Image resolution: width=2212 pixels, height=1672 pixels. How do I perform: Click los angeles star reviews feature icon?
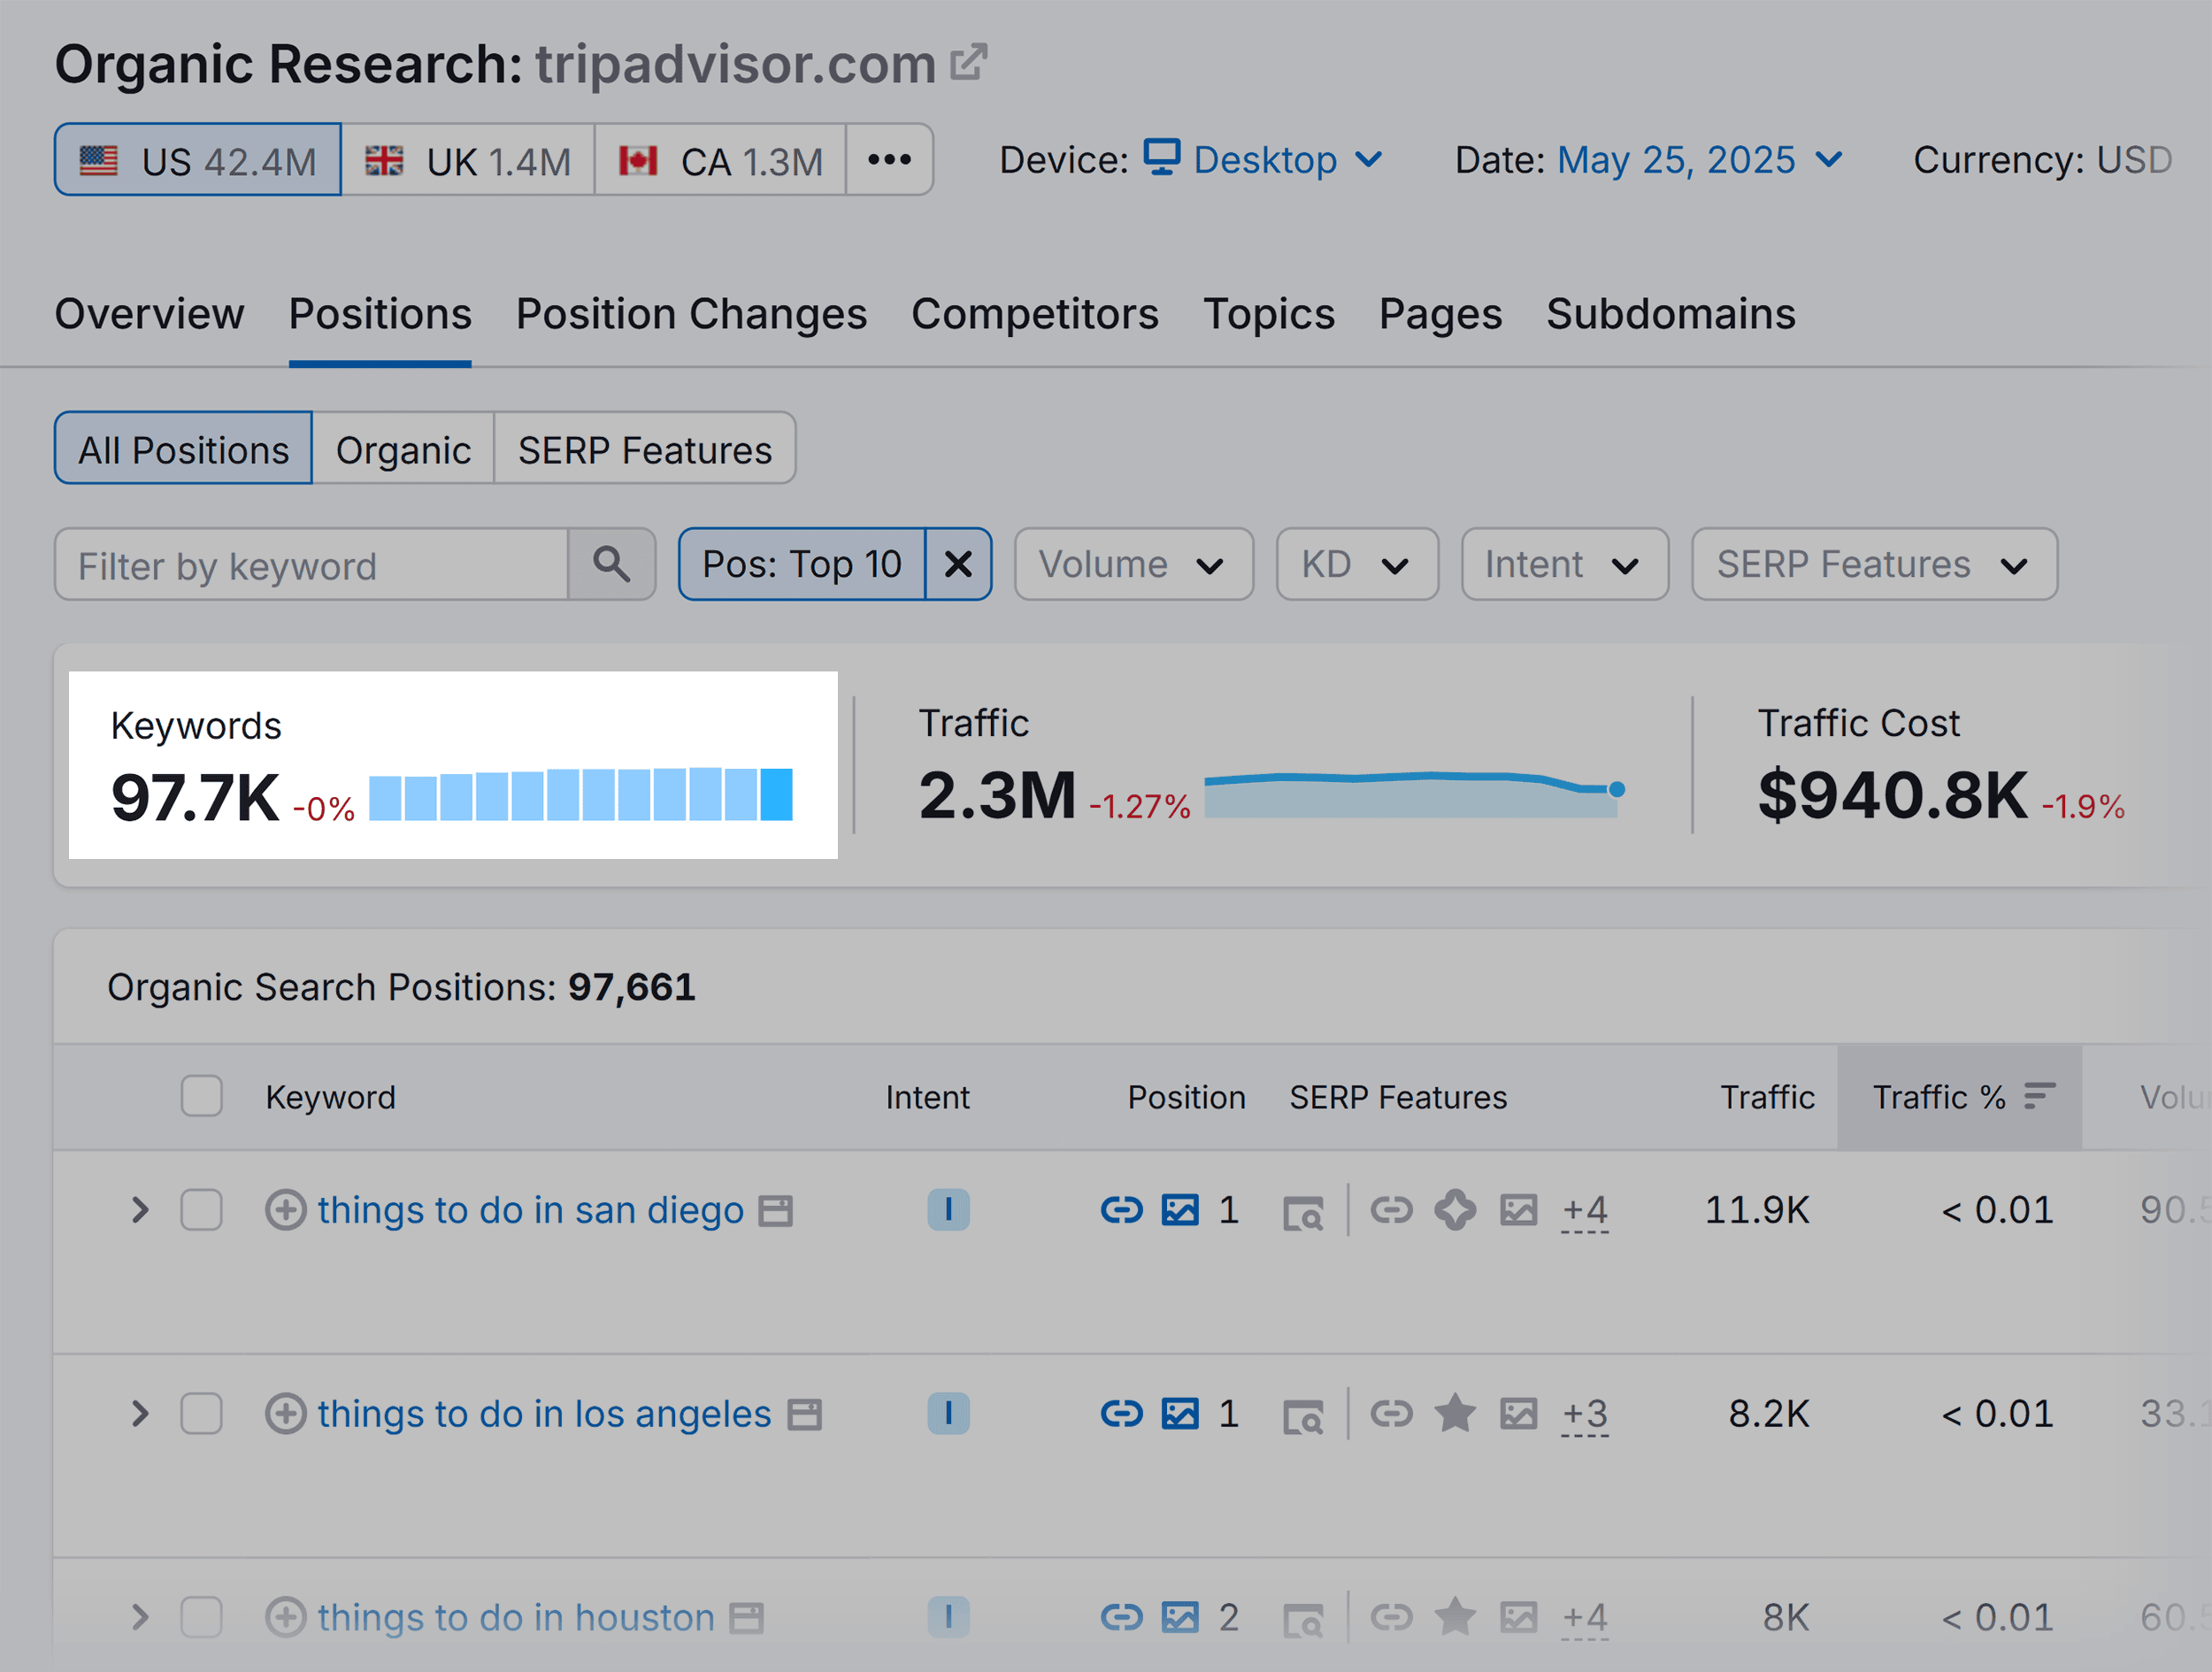(1455, 1413)
